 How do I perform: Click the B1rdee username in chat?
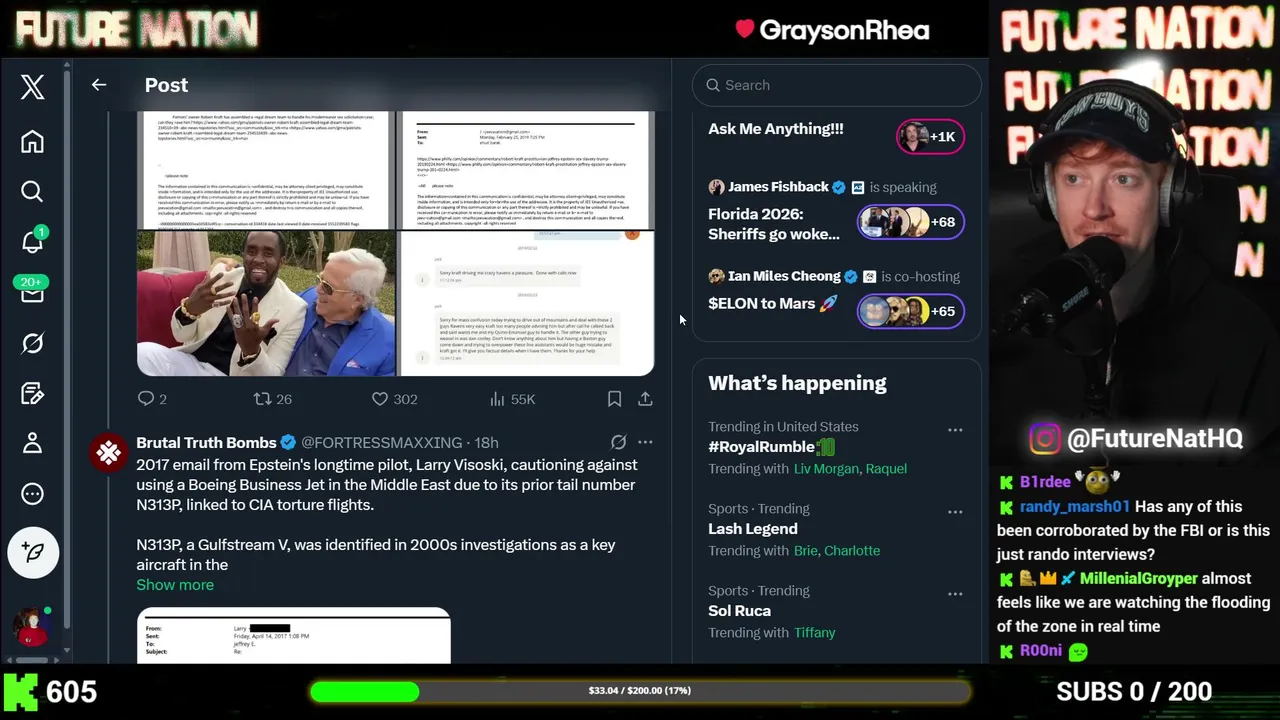[x=1045, y=482]
